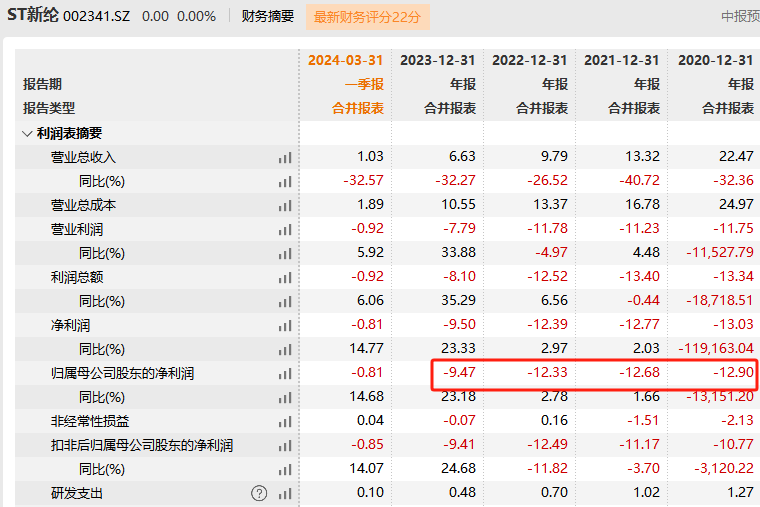Click chart icon next to 非经常性损益
The width and height of the screenshot is (760, 507).
[285, 421]
